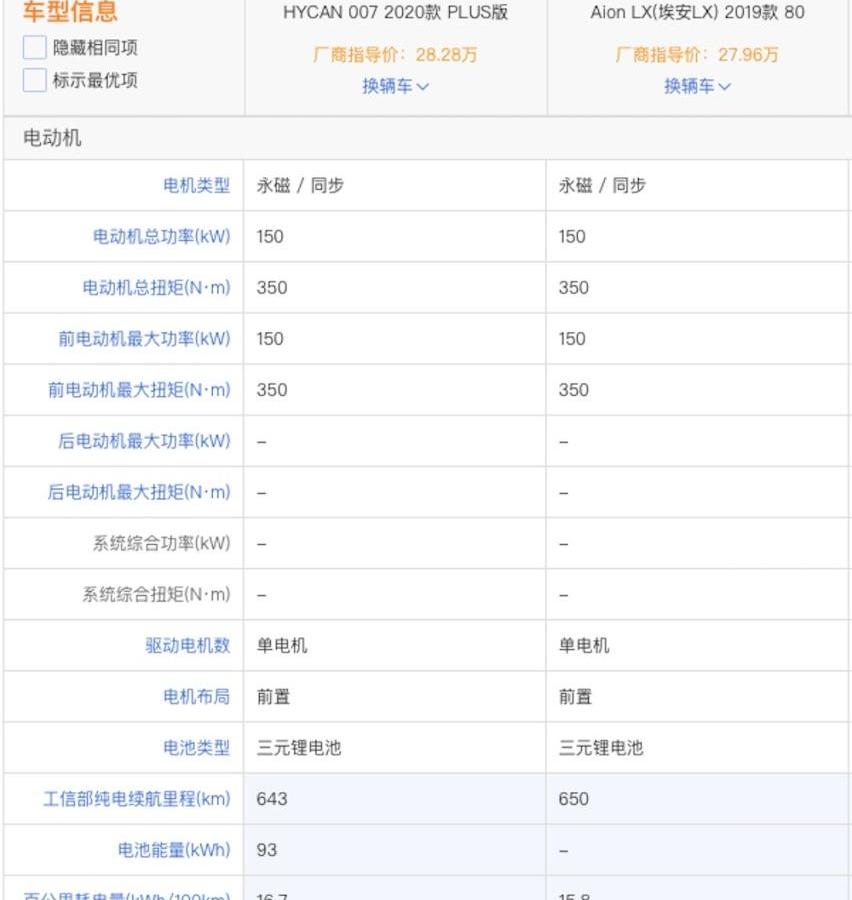The width and height of the screenshot is (852, 900).
Task: Click the 前电动机最大功率(kW) link
Action: (144, 339)
